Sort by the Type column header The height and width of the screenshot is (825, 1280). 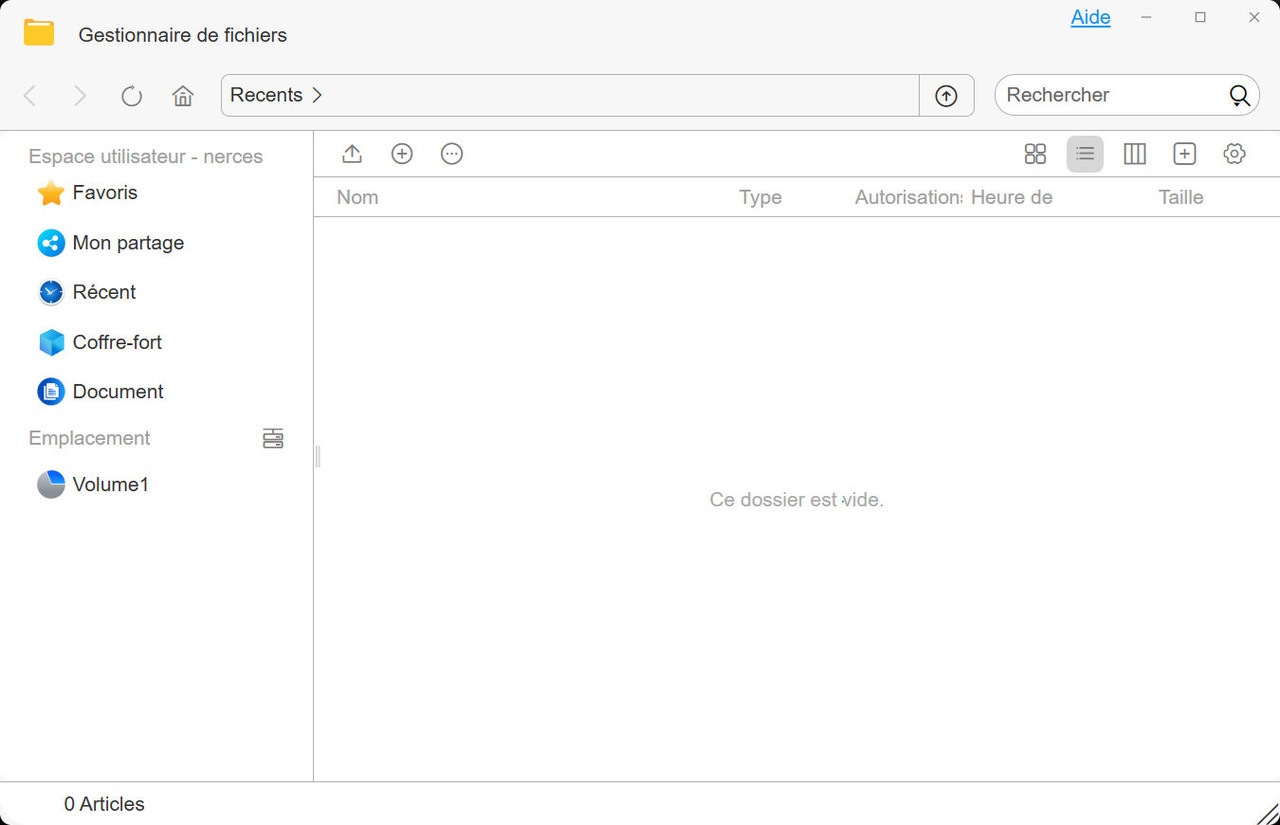(760, 197)
